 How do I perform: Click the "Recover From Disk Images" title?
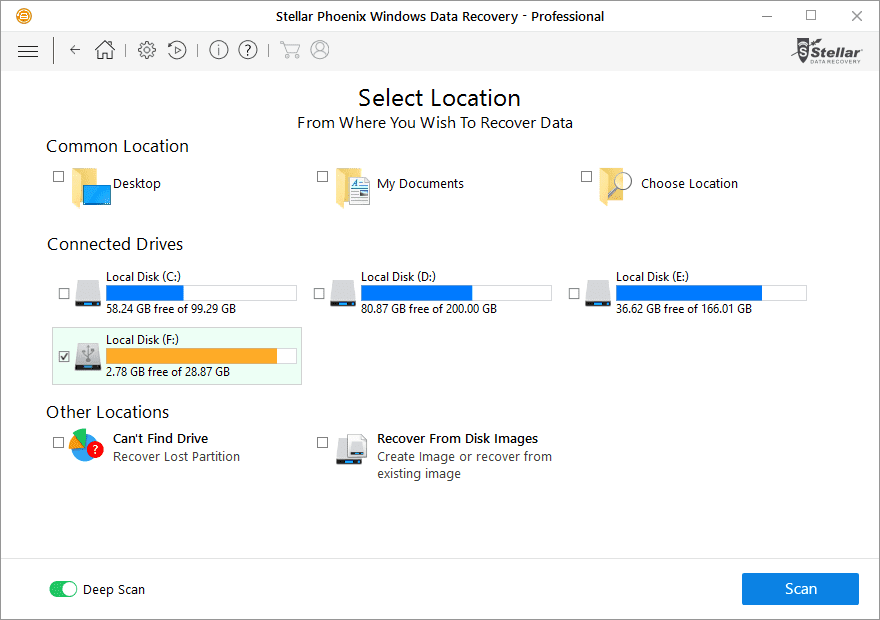457,438
